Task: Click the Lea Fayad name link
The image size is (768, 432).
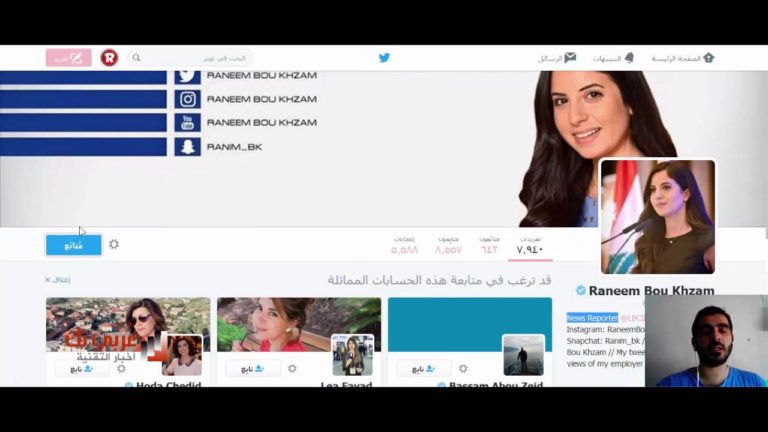Action: point(346,384)
